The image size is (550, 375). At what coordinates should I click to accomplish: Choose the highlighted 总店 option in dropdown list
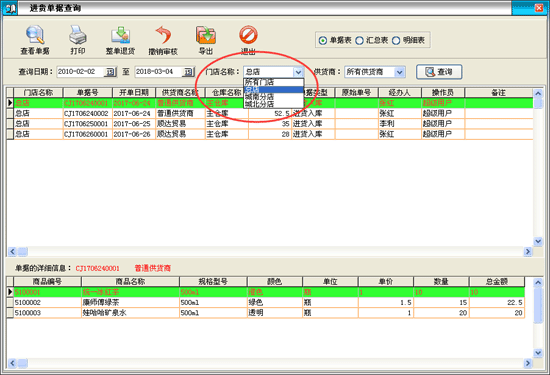274,89
